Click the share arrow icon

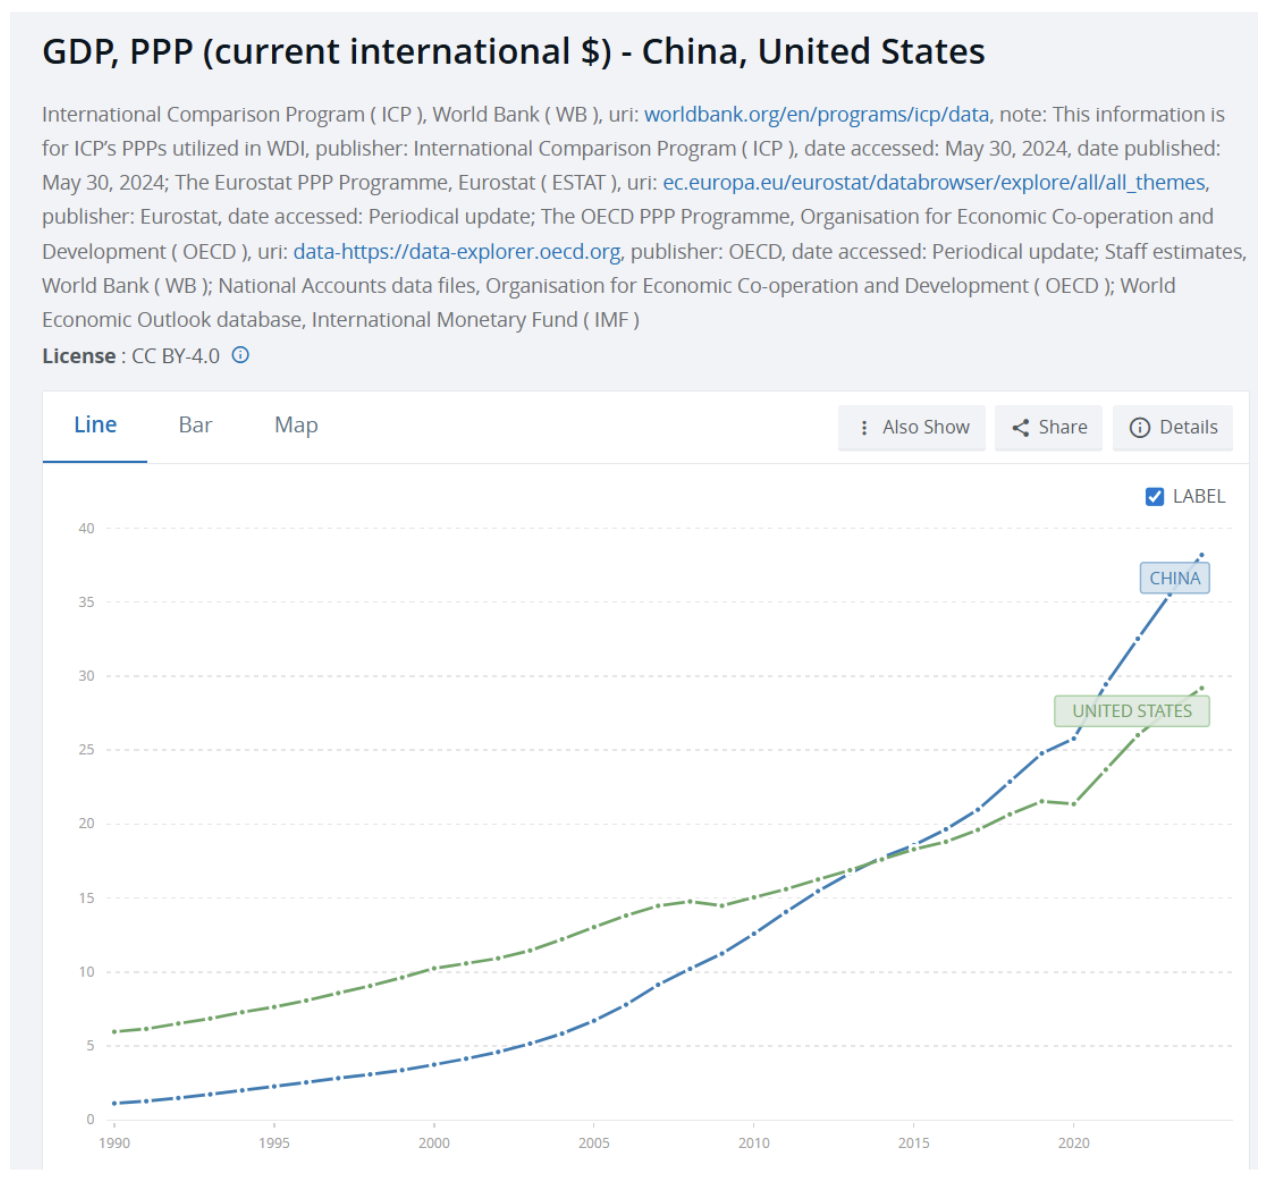click(1020, 428)
